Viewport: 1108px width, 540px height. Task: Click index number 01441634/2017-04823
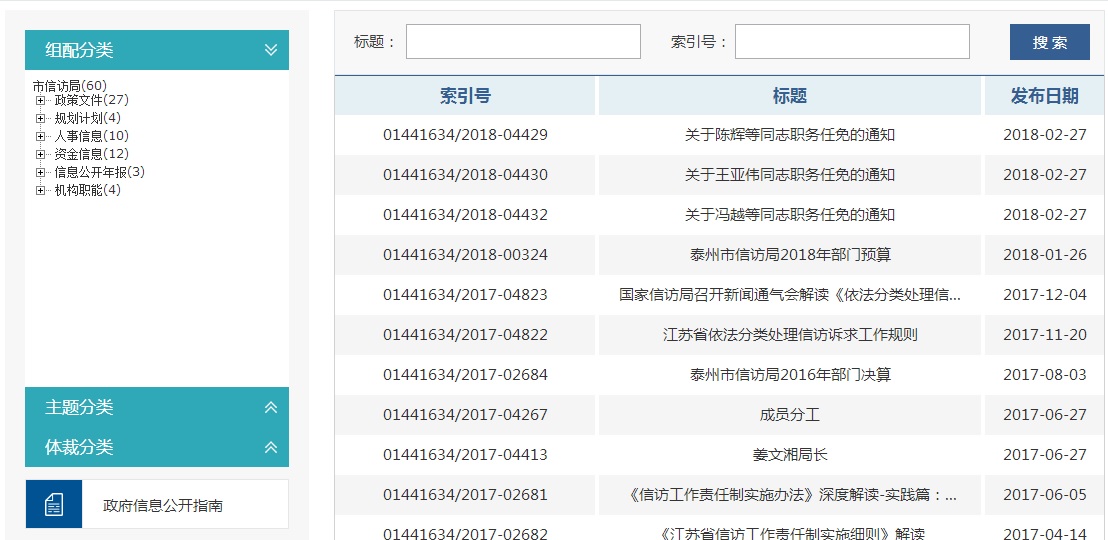[466, 295]
